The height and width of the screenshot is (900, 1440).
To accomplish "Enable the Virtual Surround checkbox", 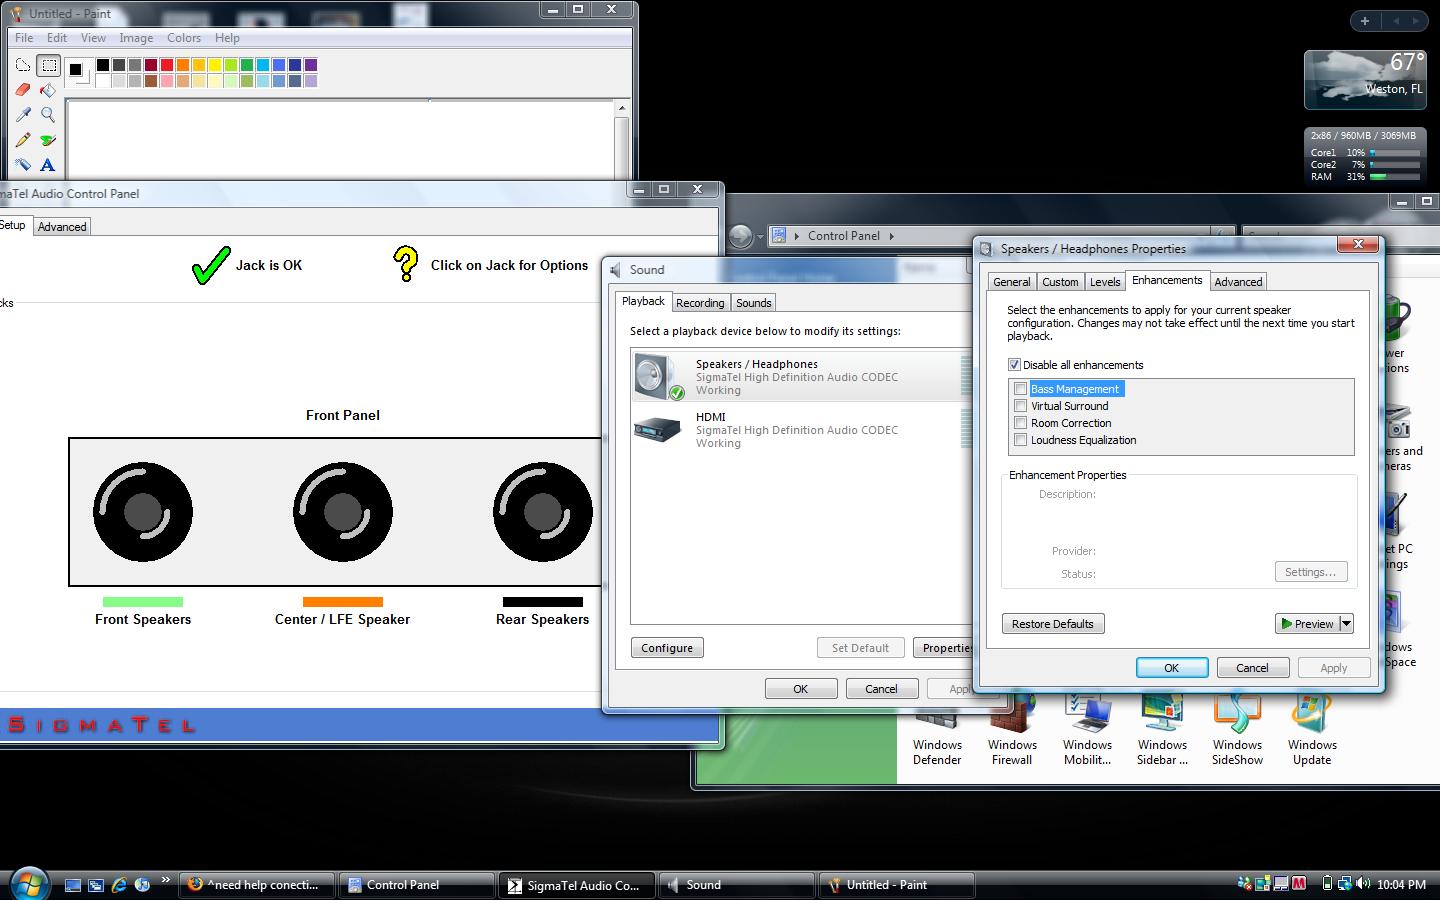I will click(1020, 406).
